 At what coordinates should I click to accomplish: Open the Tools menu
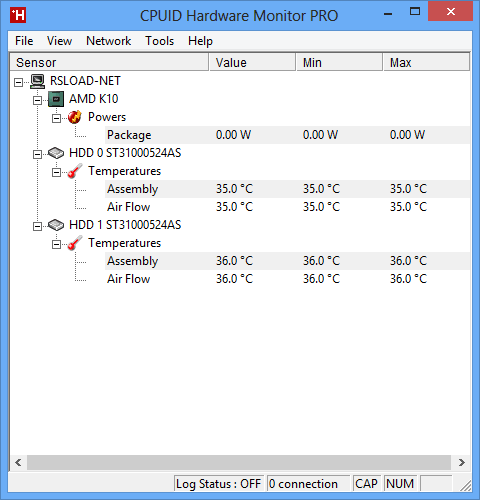click(x=160, y=41)
